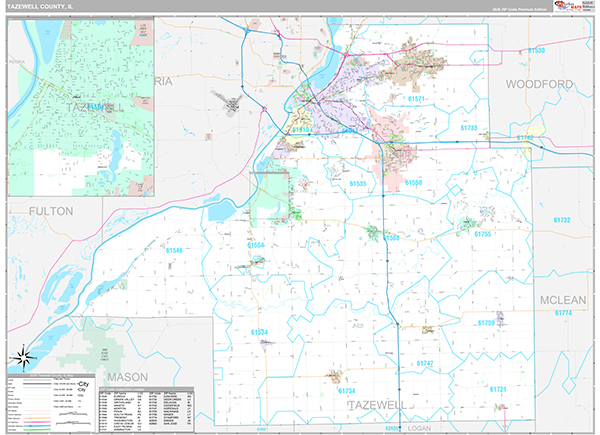Image resolution: width=600 pixels, height=435 pixels.
Task: Click the map legend box
Action: [51, 404]
